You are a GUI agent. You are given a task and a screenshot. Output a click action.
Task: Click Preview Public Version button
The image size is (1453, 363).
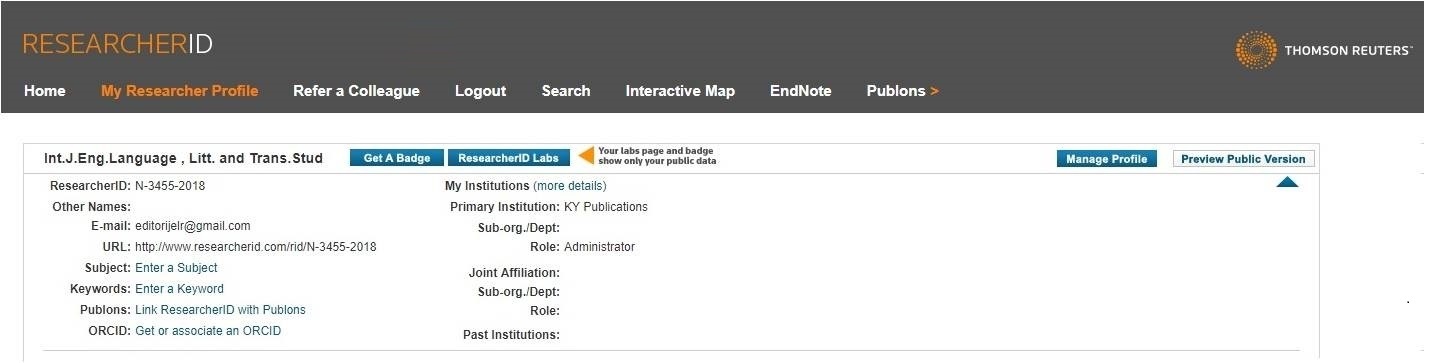point(1243,159)
